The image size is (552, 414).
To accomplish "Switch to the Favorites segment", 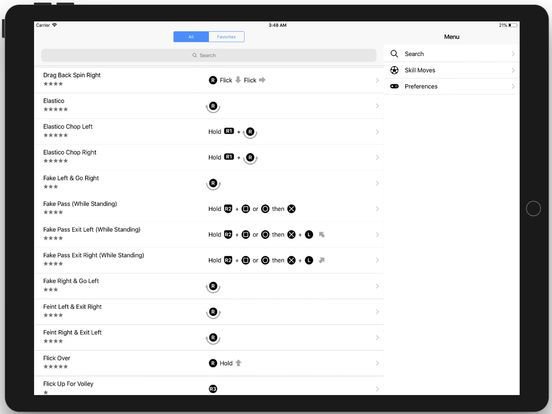I will 227,37.
